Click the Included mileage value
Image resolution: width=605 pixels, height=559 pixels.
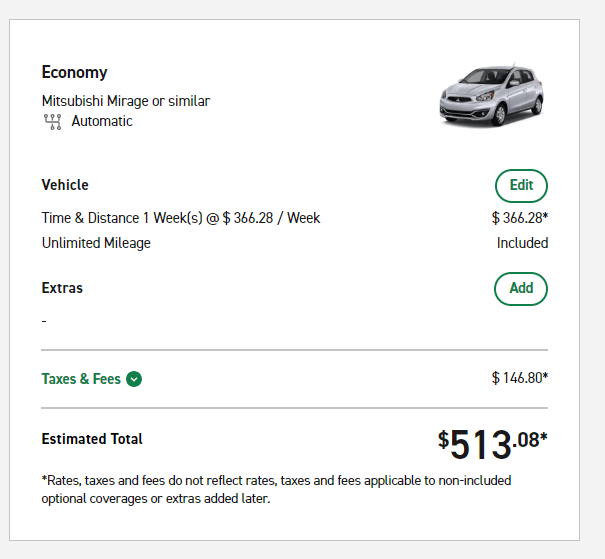(x=522, y=243)
